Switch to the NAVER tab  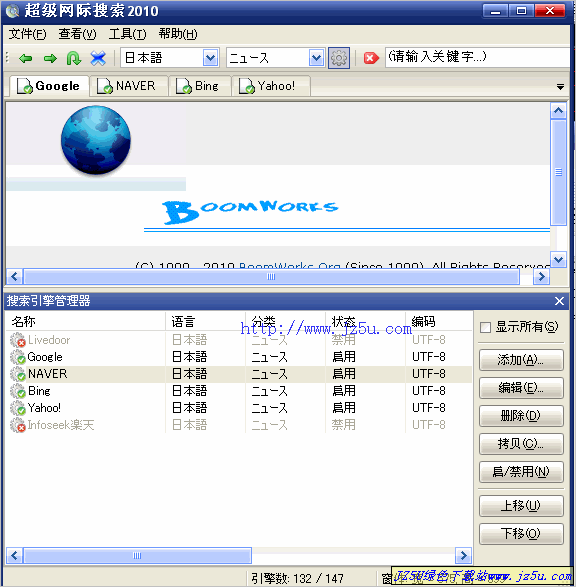(x=128, y=86)
